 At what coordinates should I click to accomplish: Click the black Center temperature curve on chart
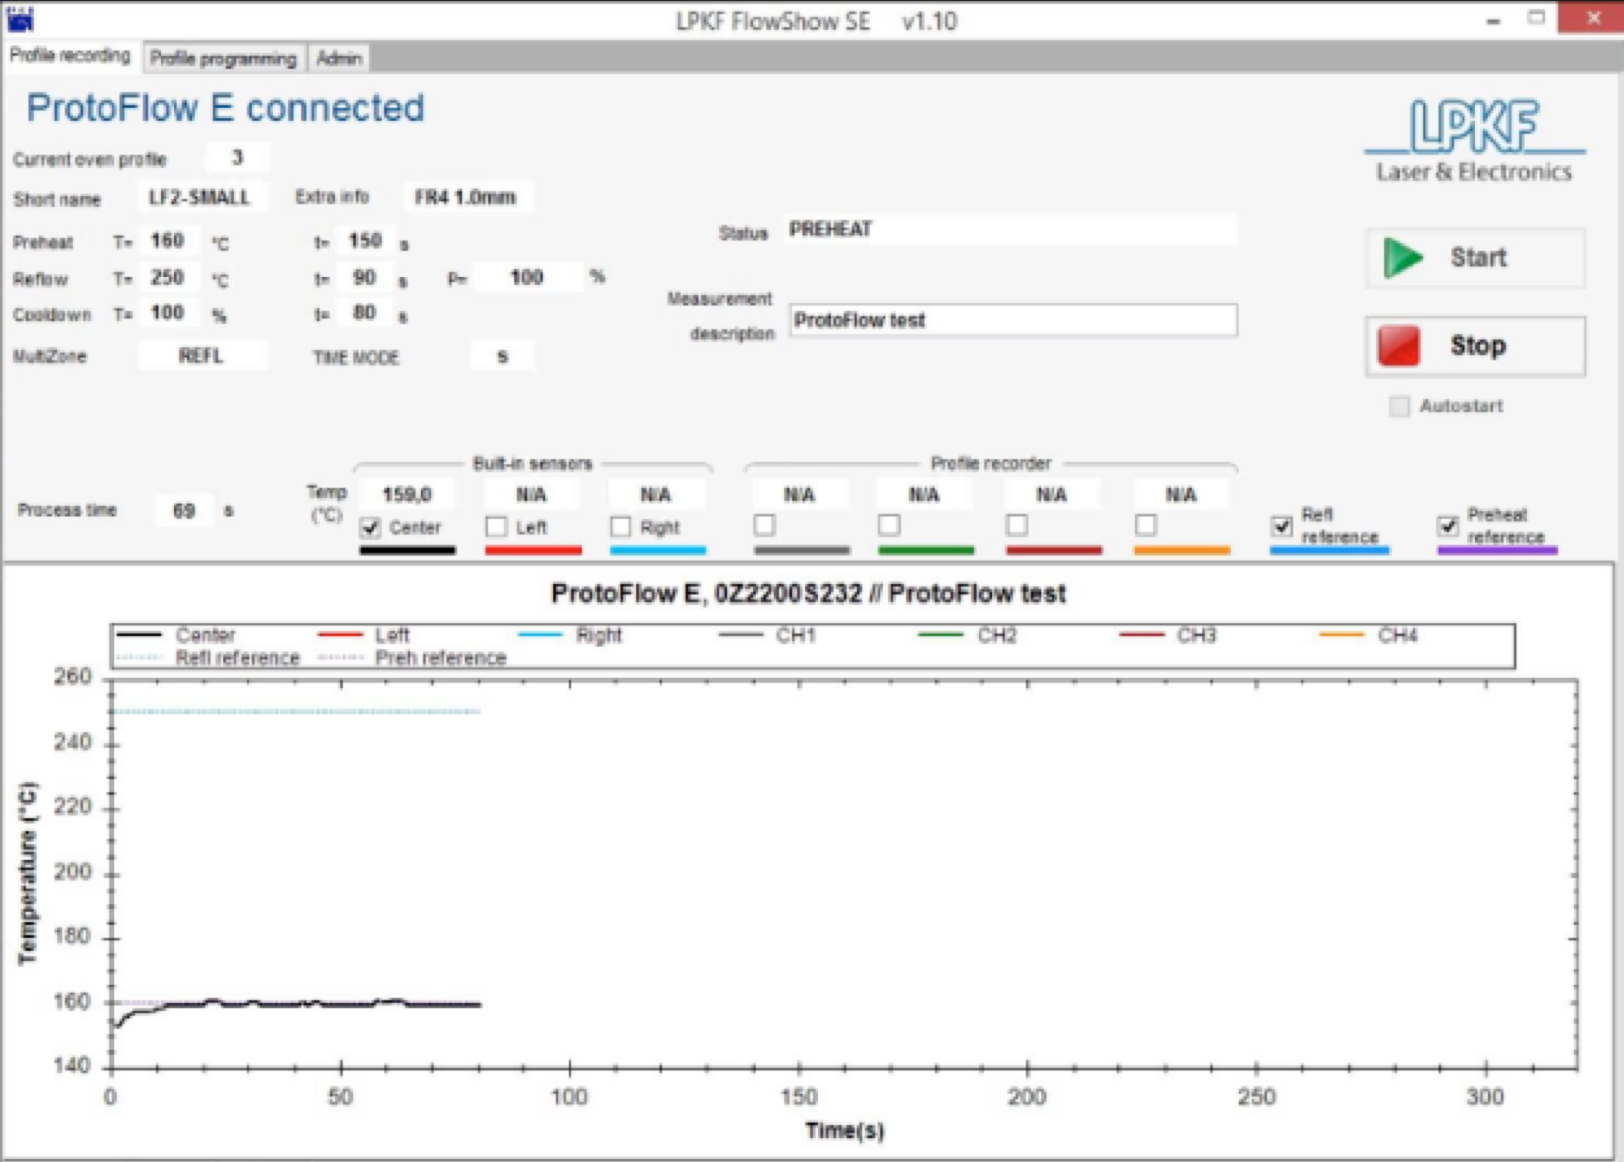click(300, 1004)
